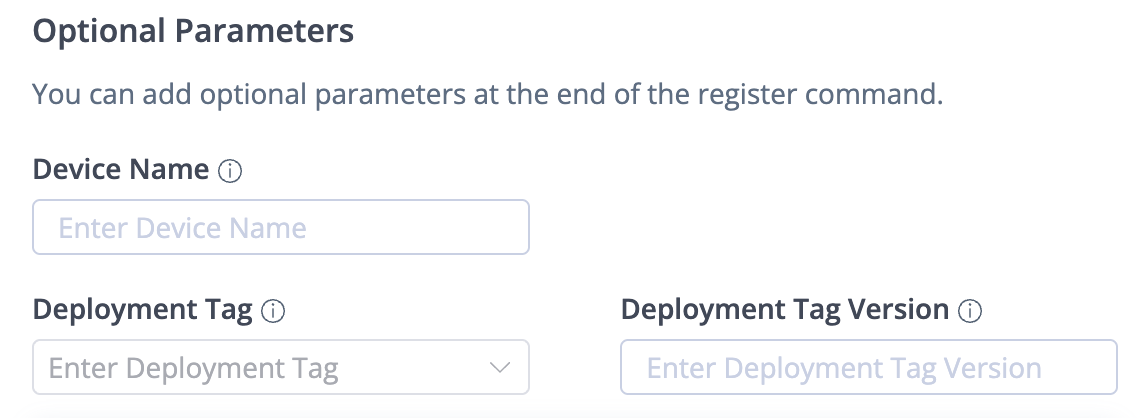The width and height of the screenshot is (1146, 418).
Task: Click the Deployment Tag info icon
Action: (273, 312)
